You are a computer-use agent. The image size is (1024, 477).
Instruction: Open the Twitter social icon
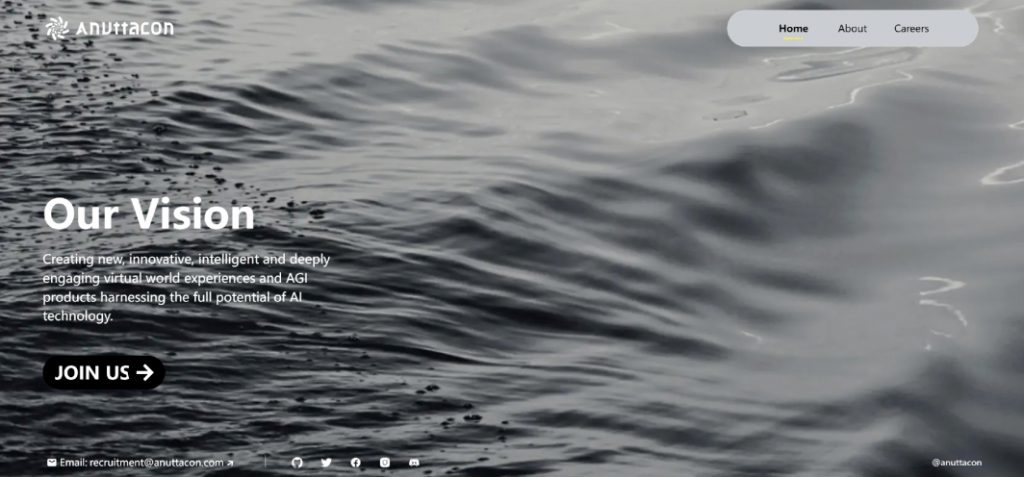327,463
